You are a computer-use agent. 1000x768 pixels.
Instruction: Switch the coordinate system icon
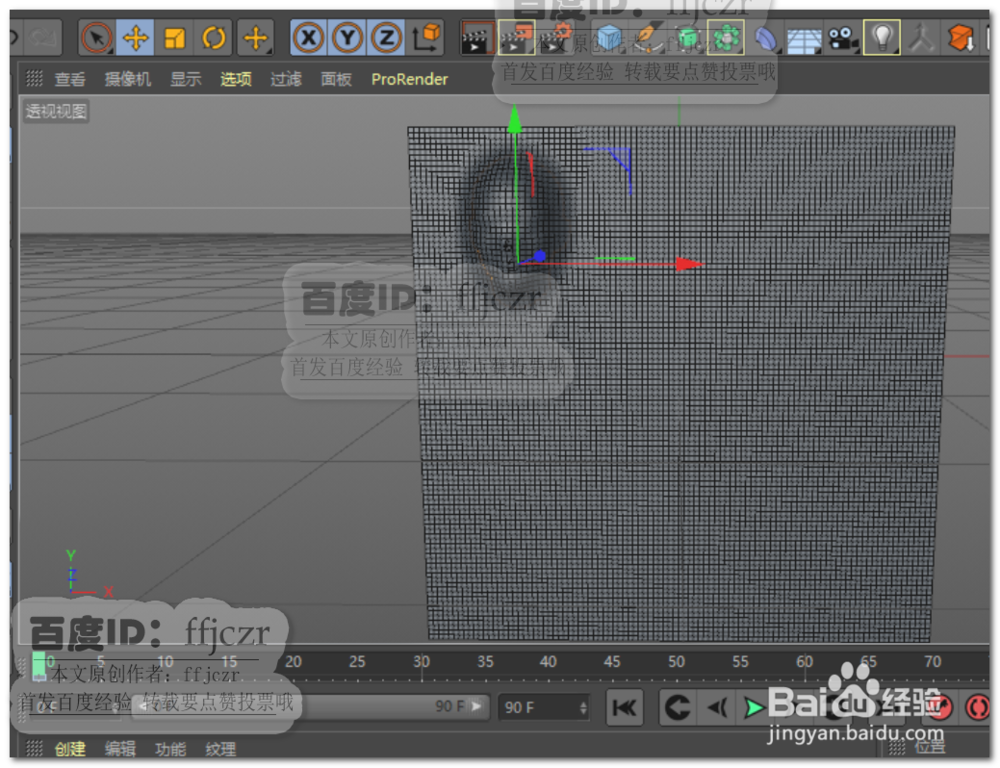427,38
